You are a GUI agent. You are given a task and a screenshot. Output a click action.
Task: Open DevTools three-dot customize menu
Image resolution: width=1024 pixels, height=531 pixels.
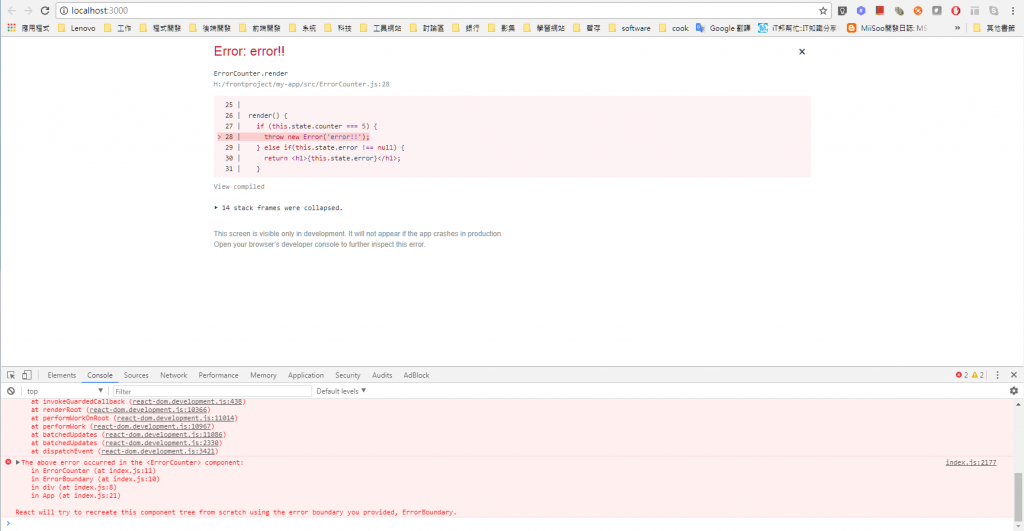tap(997, 375)
